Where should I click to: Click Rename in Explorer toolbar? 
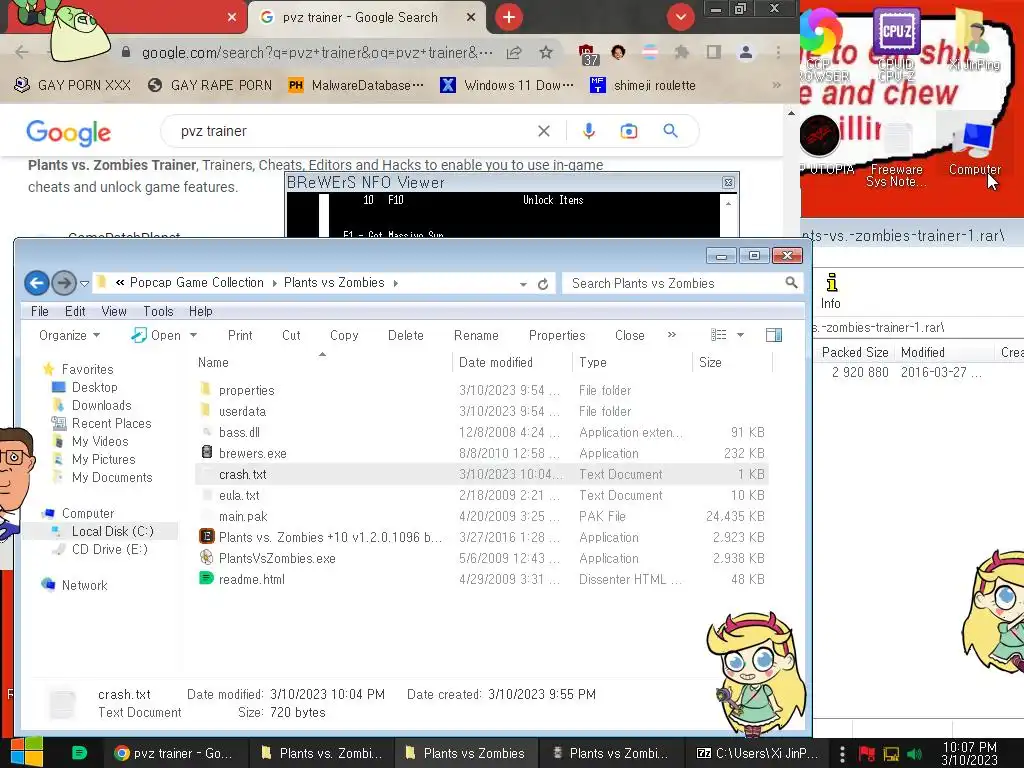pyautogui.click(x=476, y=335)
